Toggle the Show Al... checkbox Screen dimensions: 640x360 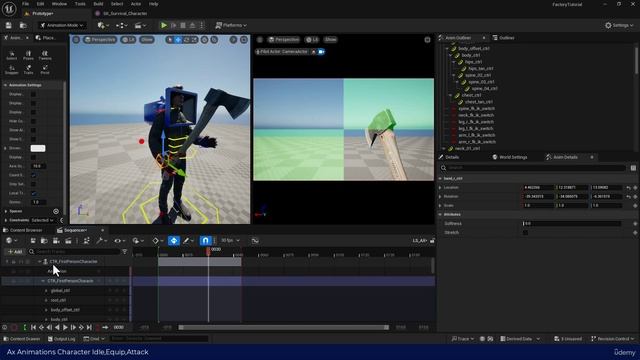(x=33, y=130)
